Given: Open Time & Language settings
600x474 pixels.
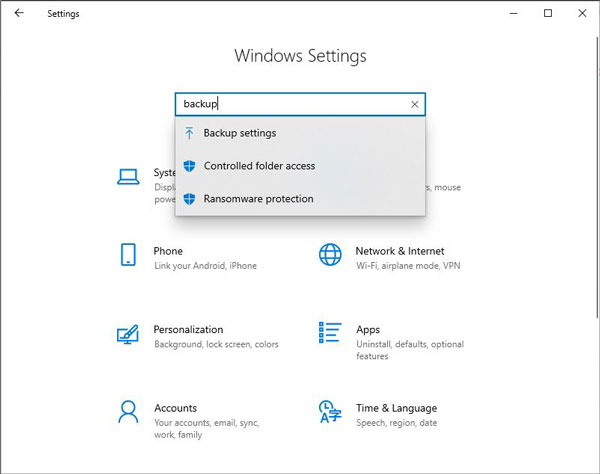Looking at the screenshot, I should coord(378,415).
